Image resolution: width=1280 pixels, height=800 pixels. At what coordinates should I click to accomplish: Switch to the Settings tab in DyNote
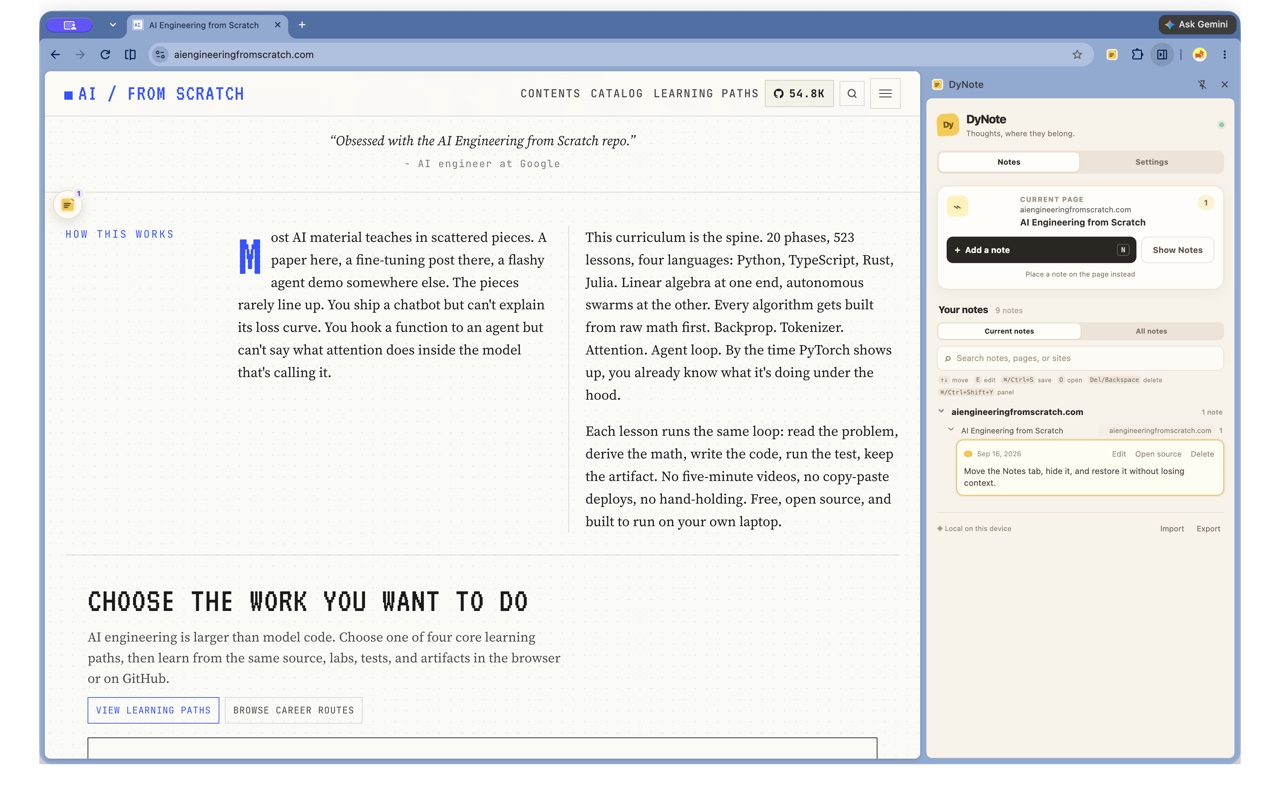click(x=1151, y=162)
